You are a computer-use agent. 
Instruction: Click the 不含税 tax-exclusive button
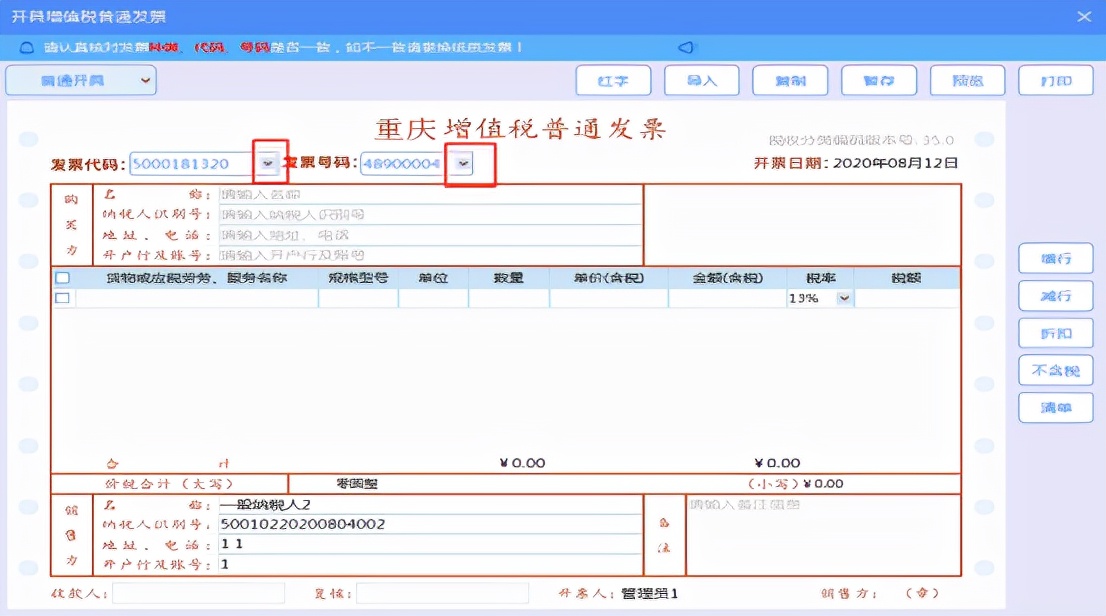(1056, 372)
